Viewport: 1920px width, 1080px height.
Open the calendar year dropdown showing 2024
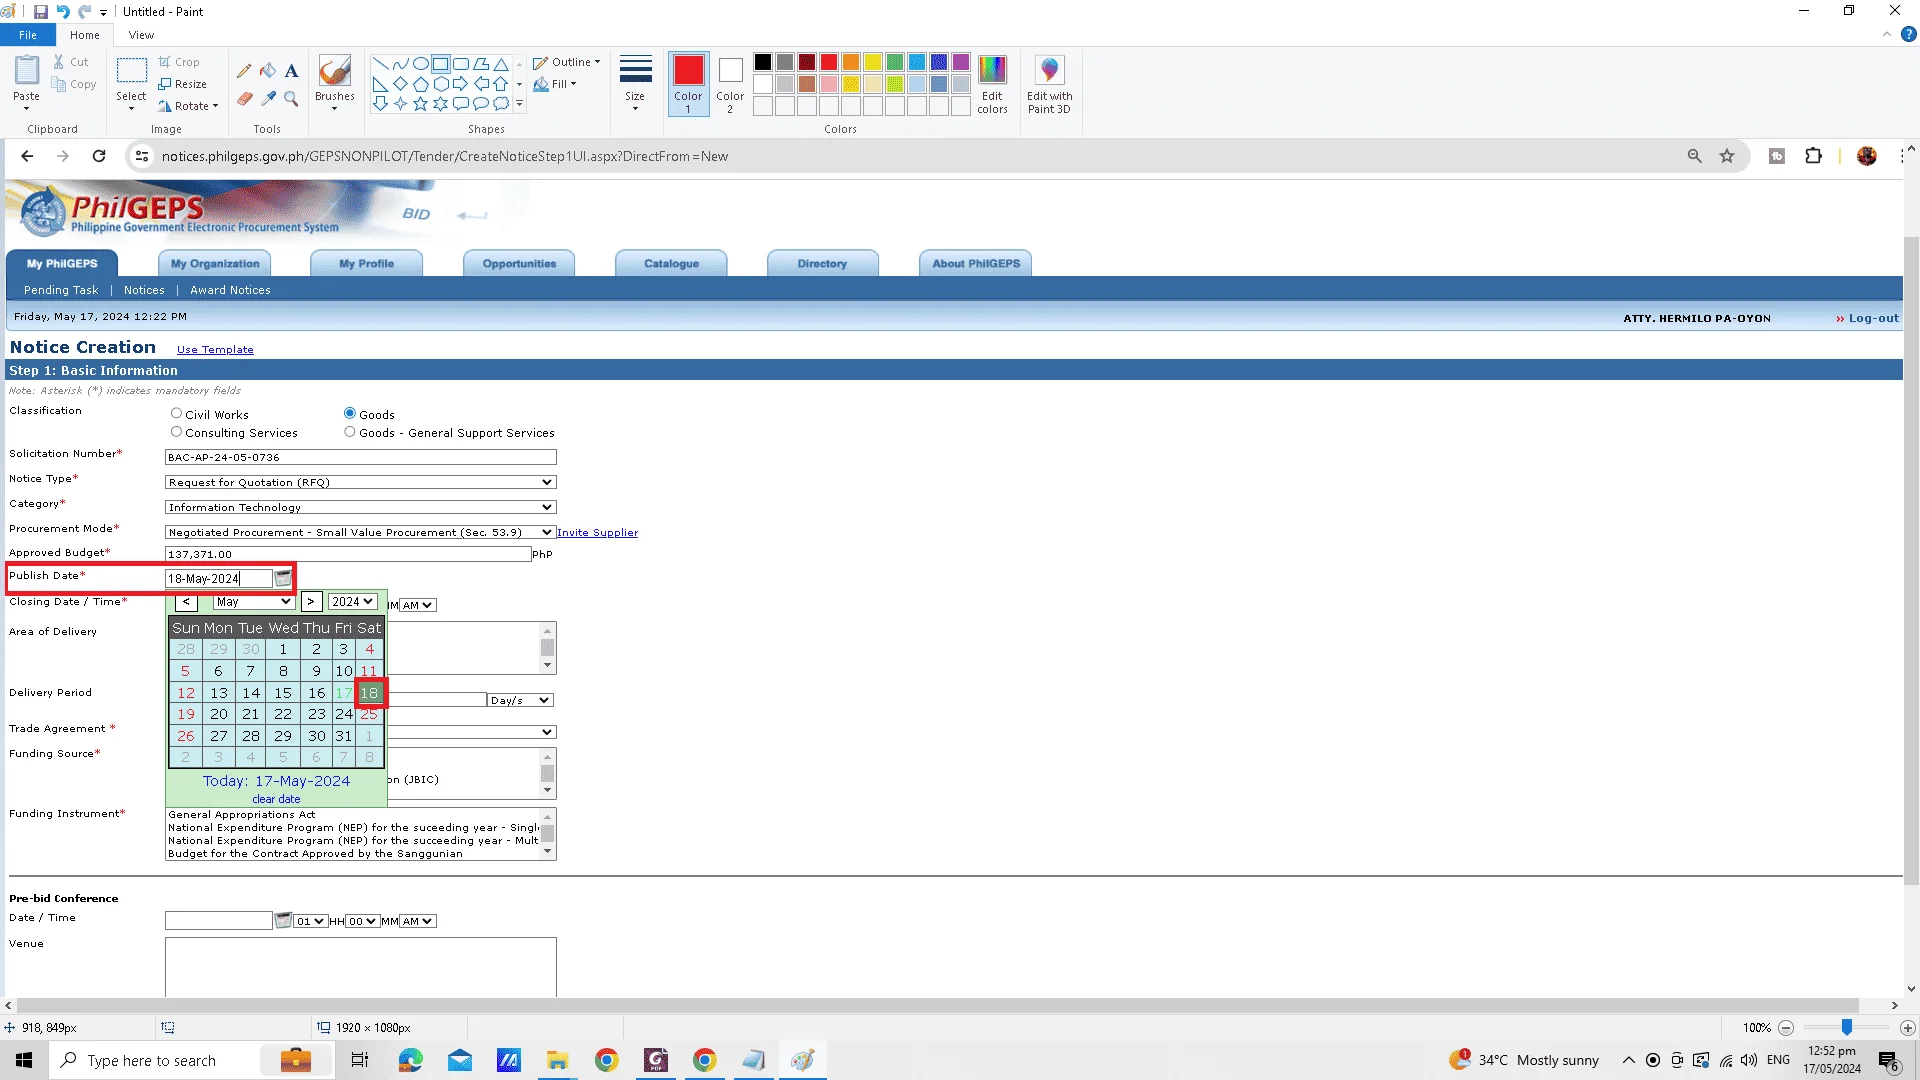point(353,602)
